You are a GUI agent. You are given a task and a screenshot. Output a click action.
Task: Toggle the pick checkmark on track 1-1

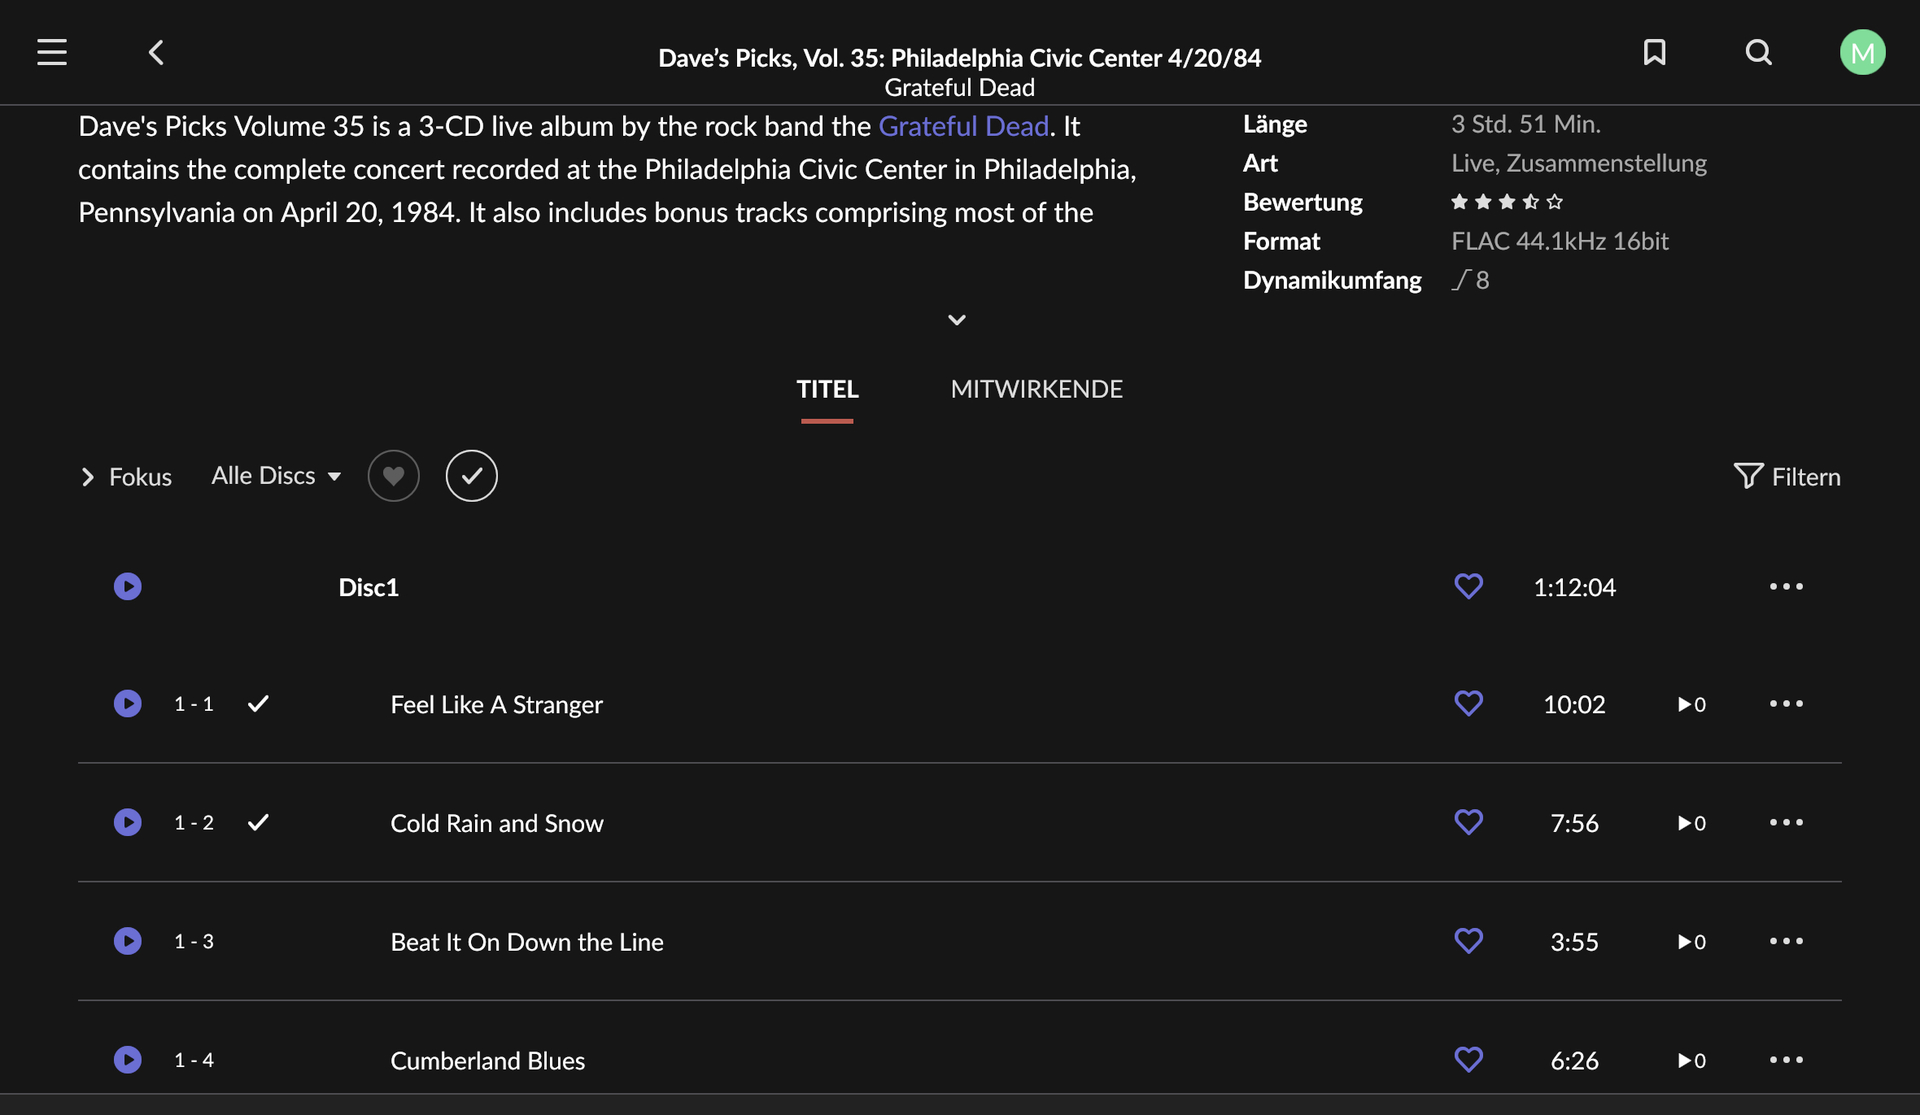click(258, 704)
